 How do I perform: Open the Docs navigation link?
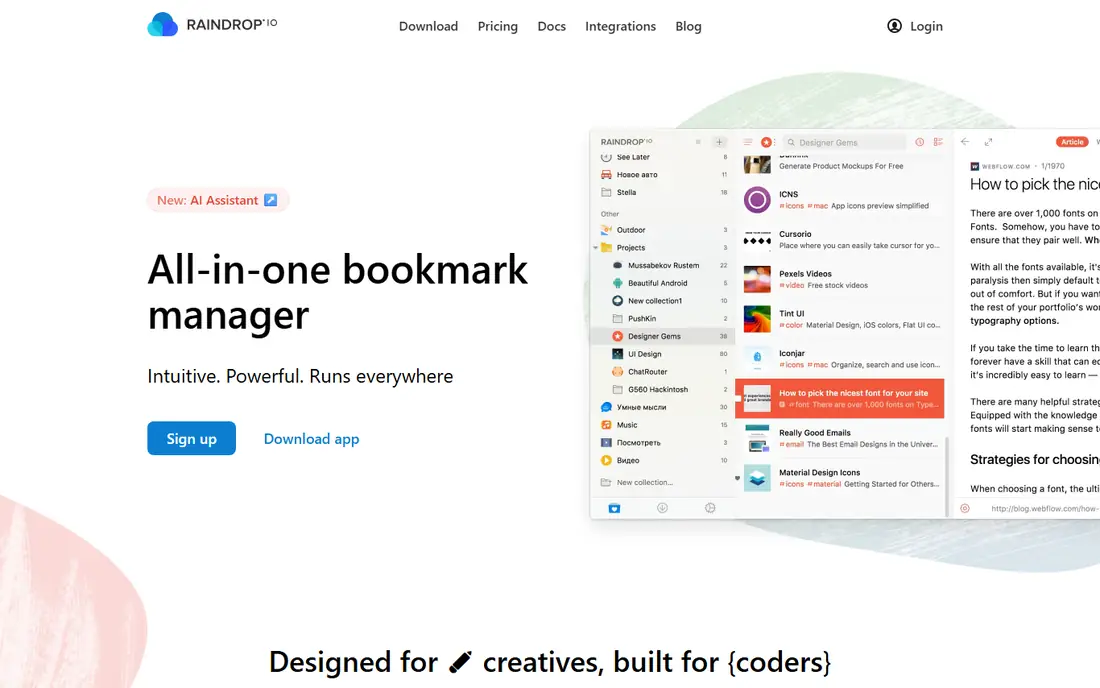(551, 26)
